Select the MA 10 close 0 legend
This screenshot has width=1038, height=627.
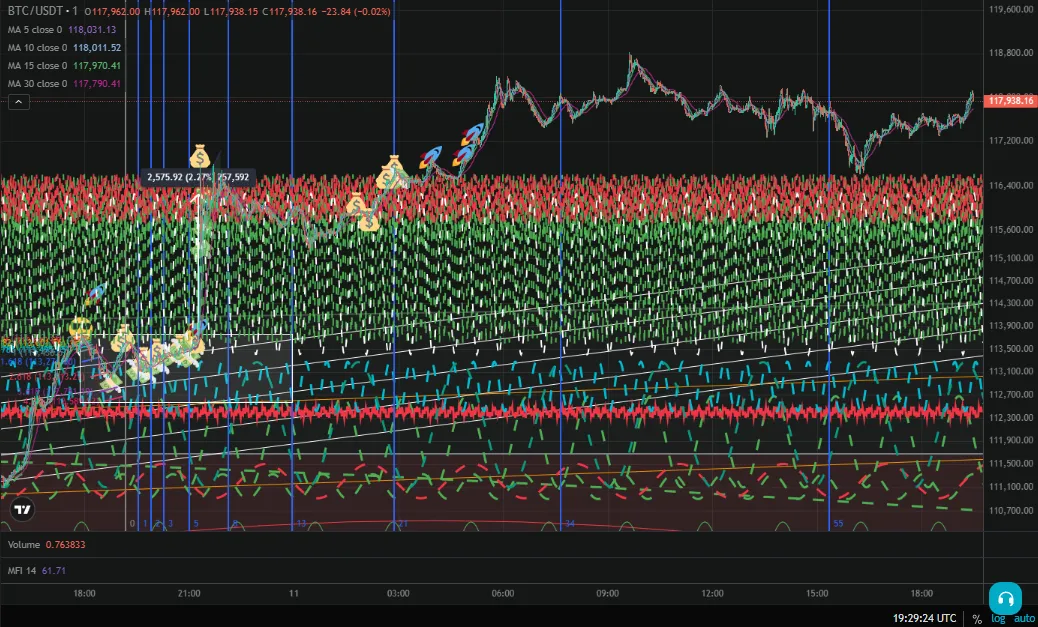64,48
